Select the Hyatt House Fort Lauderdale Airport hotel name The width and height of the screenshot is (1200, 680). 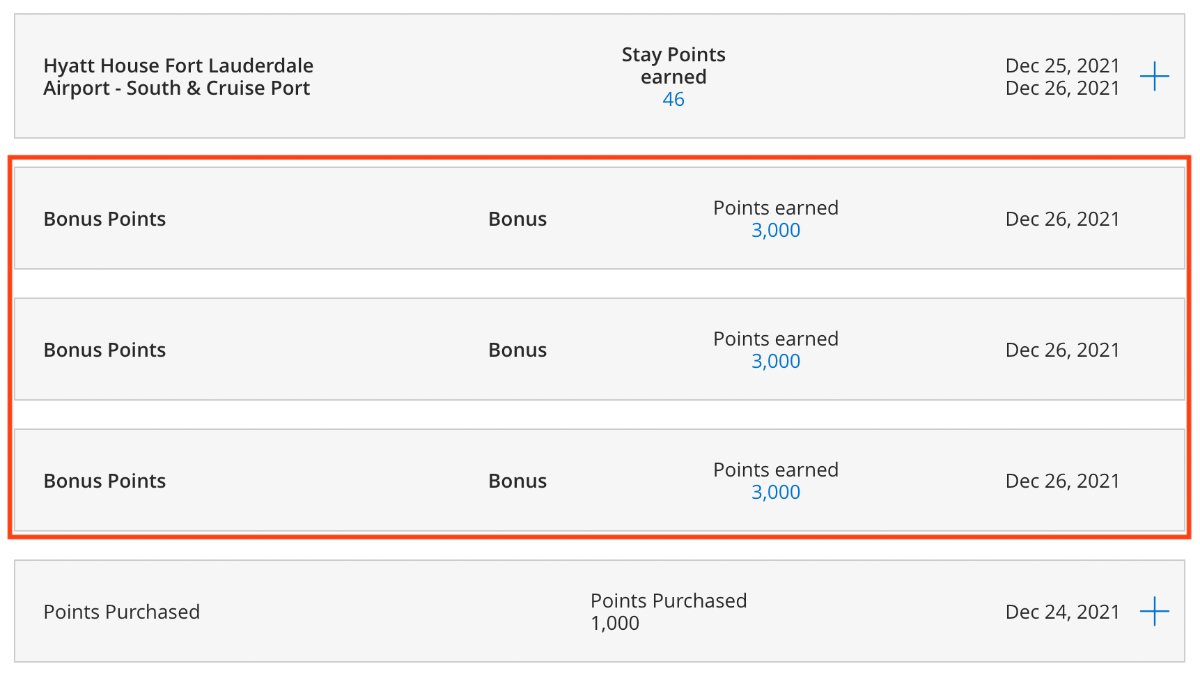pyautogui.click(x=178, y=77)
